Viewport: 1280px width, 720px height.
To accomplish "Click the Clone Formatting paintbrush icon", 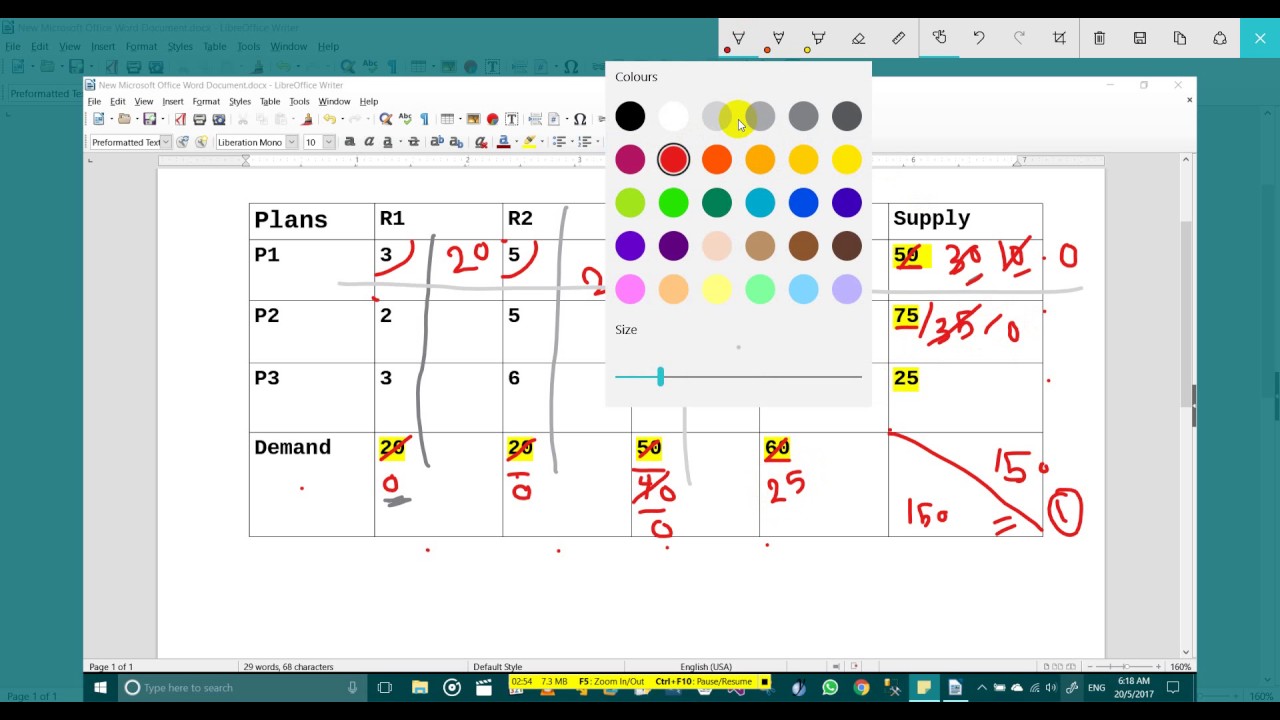I will point(307,119).
